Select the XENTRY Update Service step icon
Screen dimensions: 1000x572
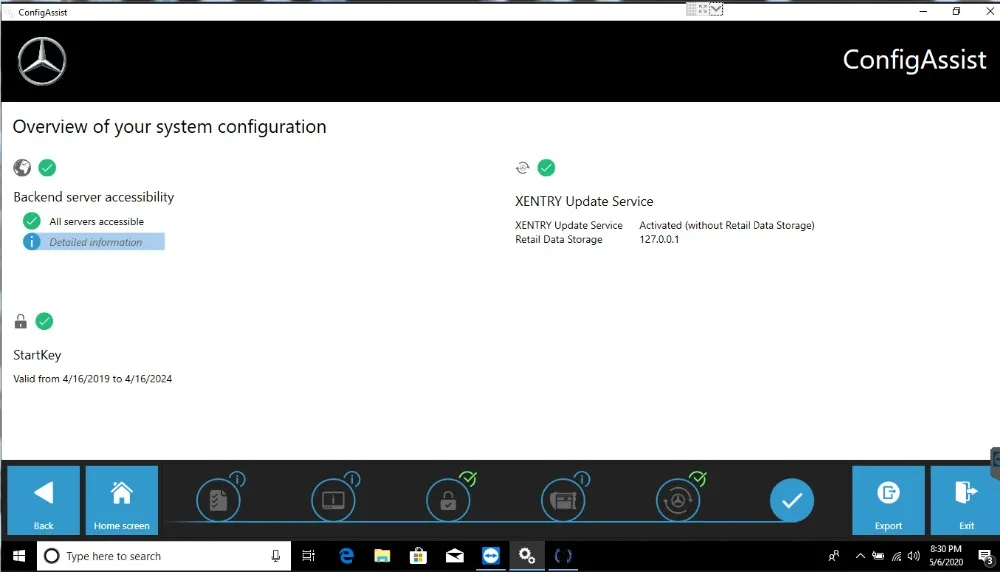(x=678, y=500)
